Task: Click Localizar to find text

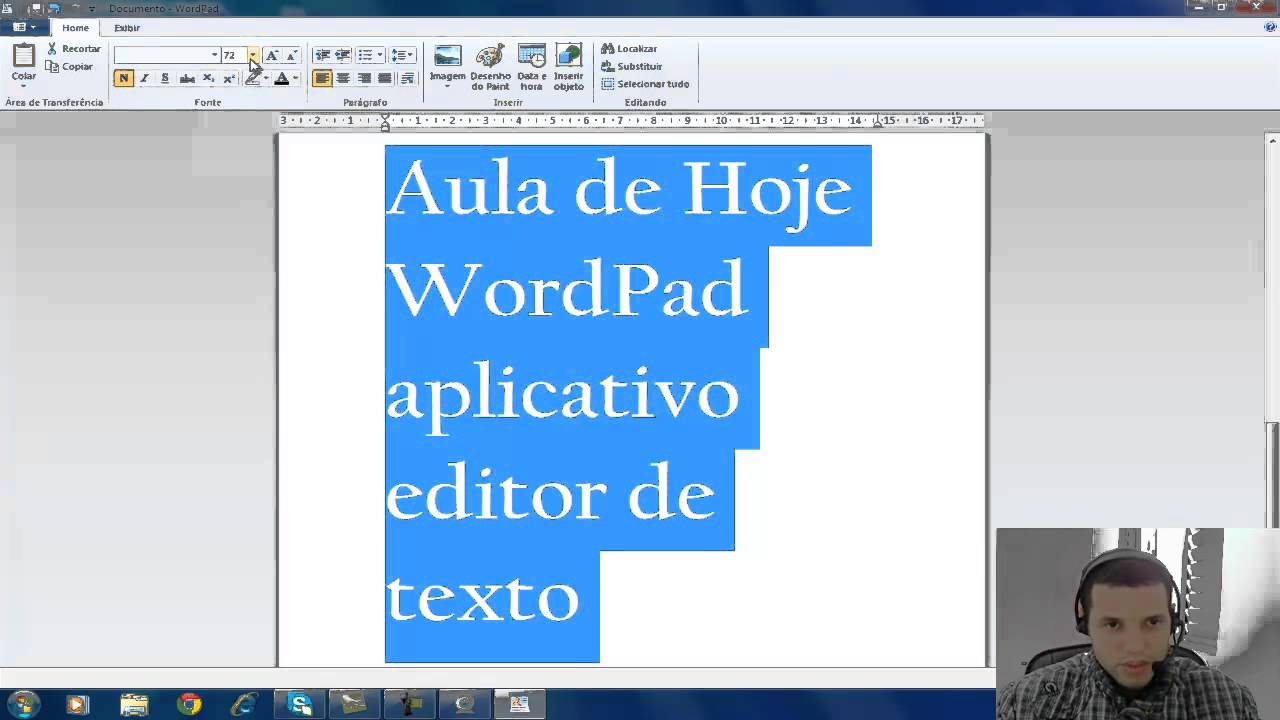Action: (x=629, y=49)
